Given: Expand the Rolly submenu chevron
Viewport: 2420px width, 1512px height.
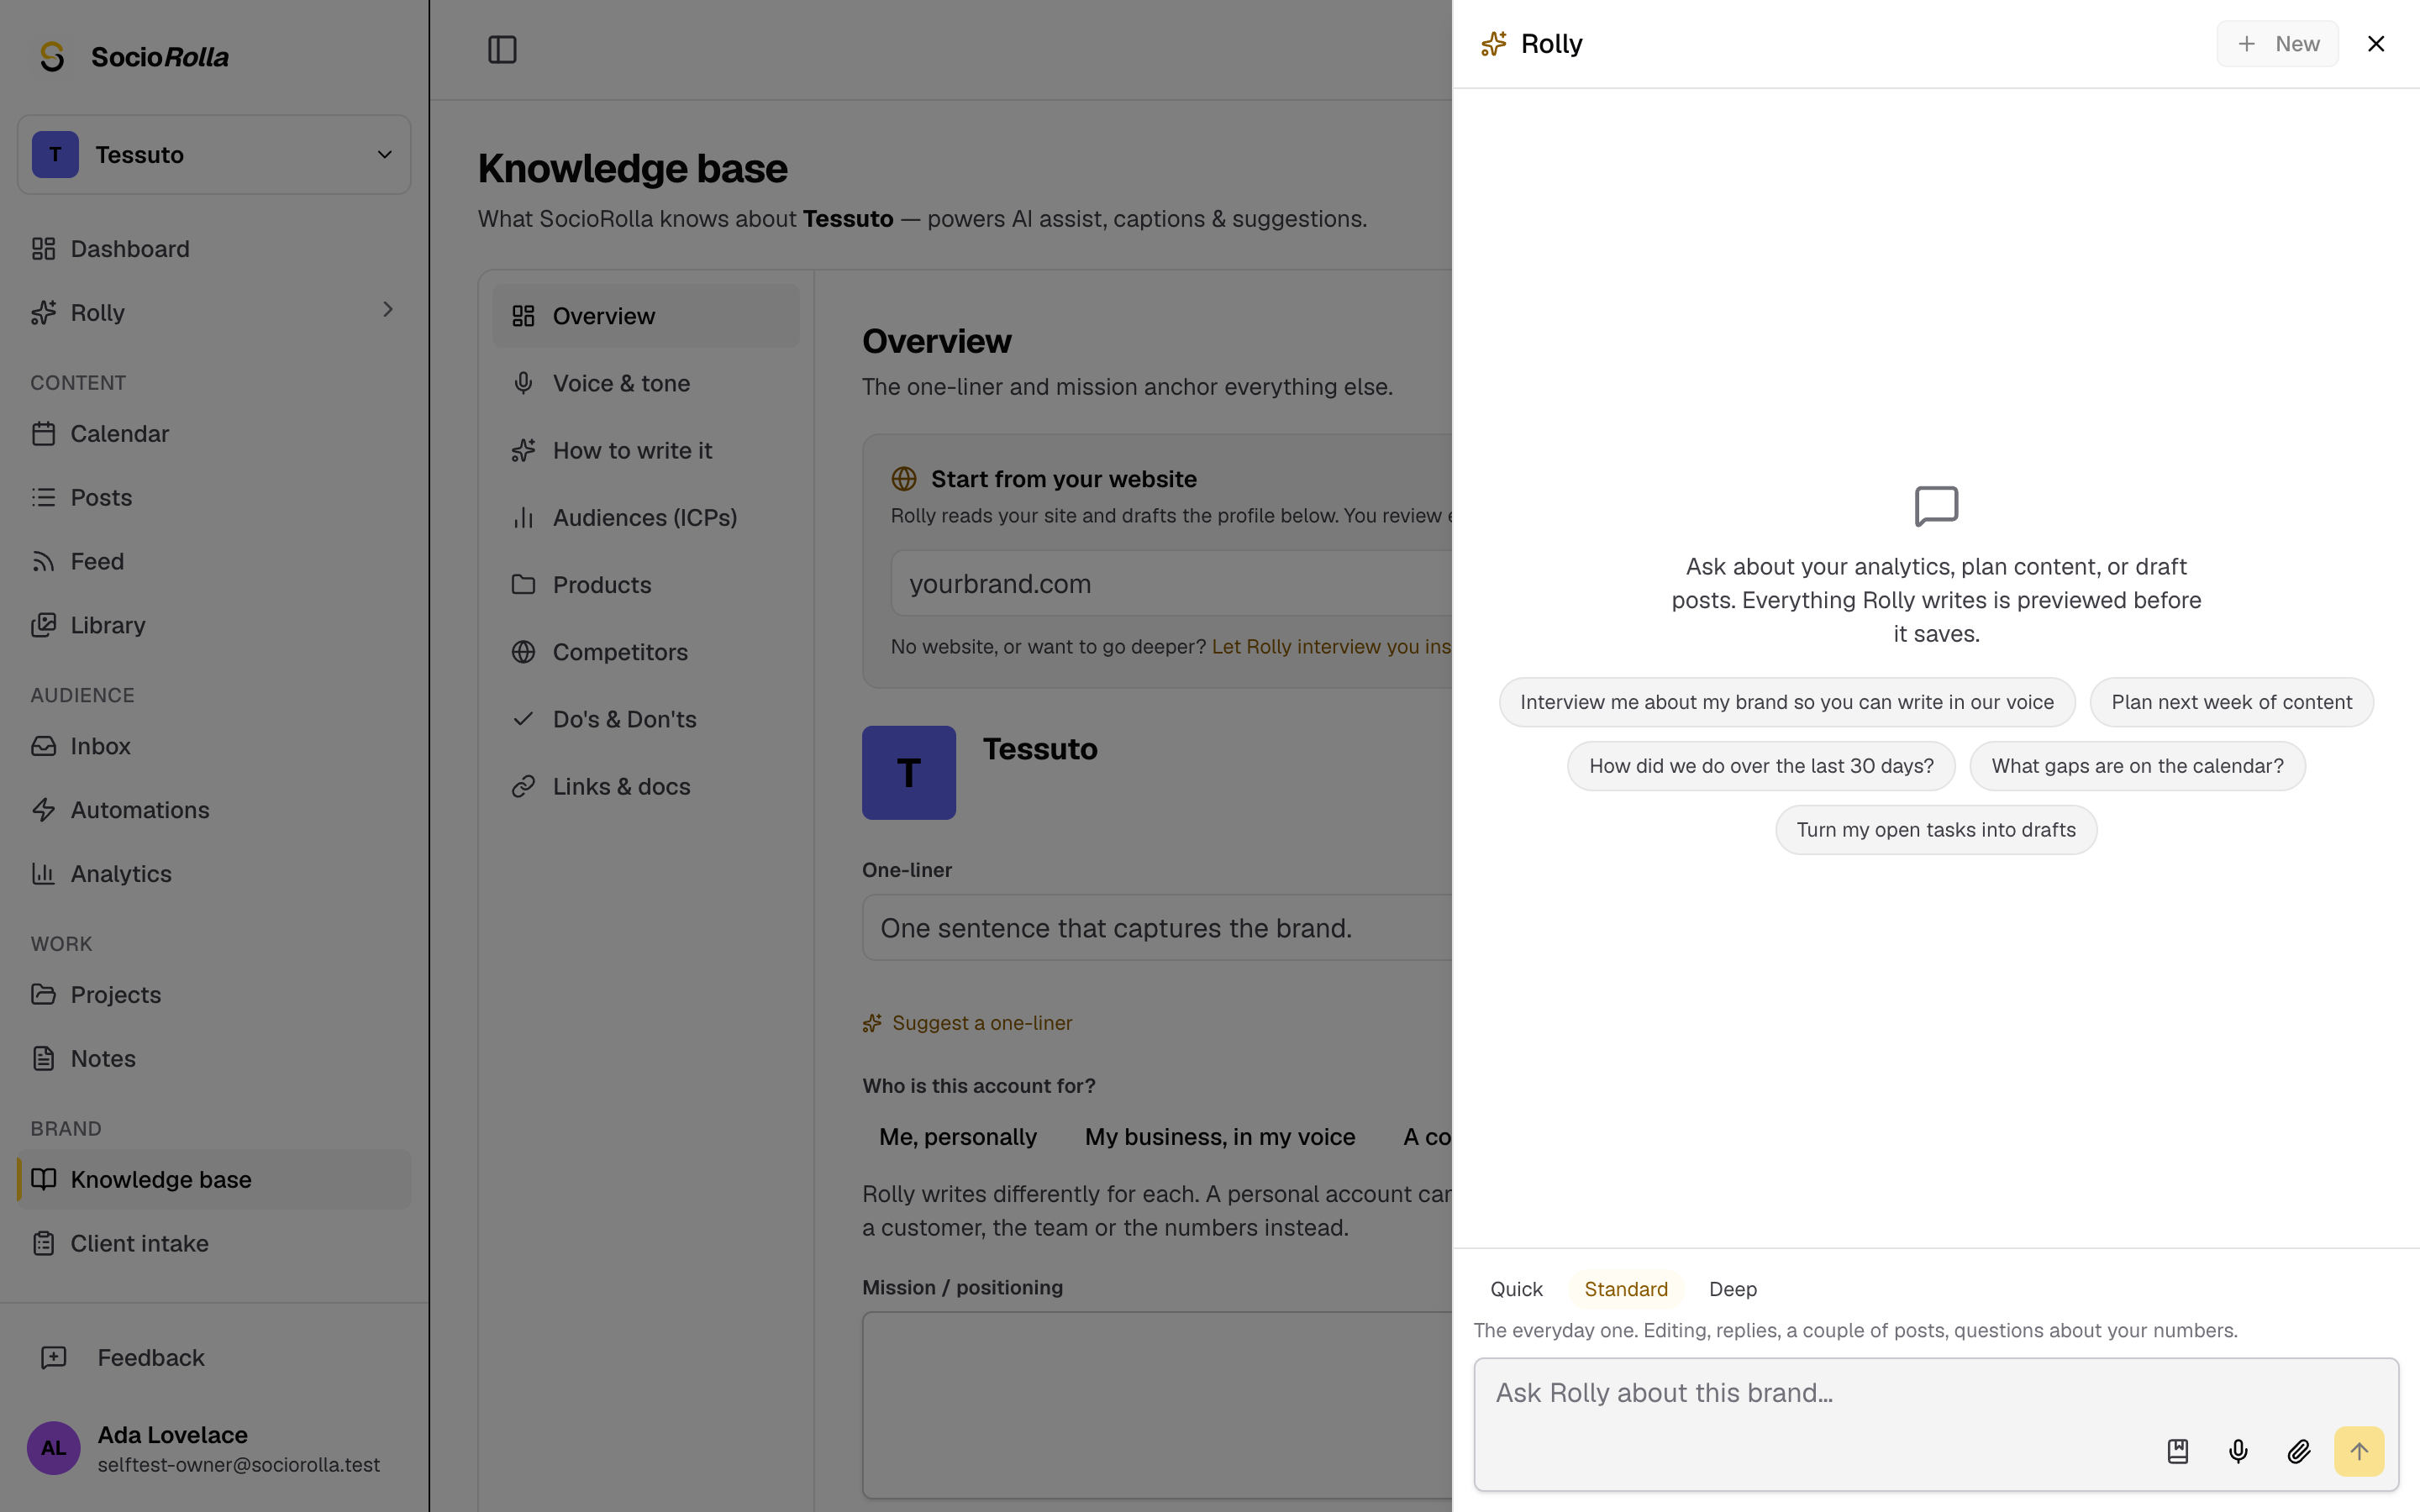Looking at the screenshot, I should (388, 310).
